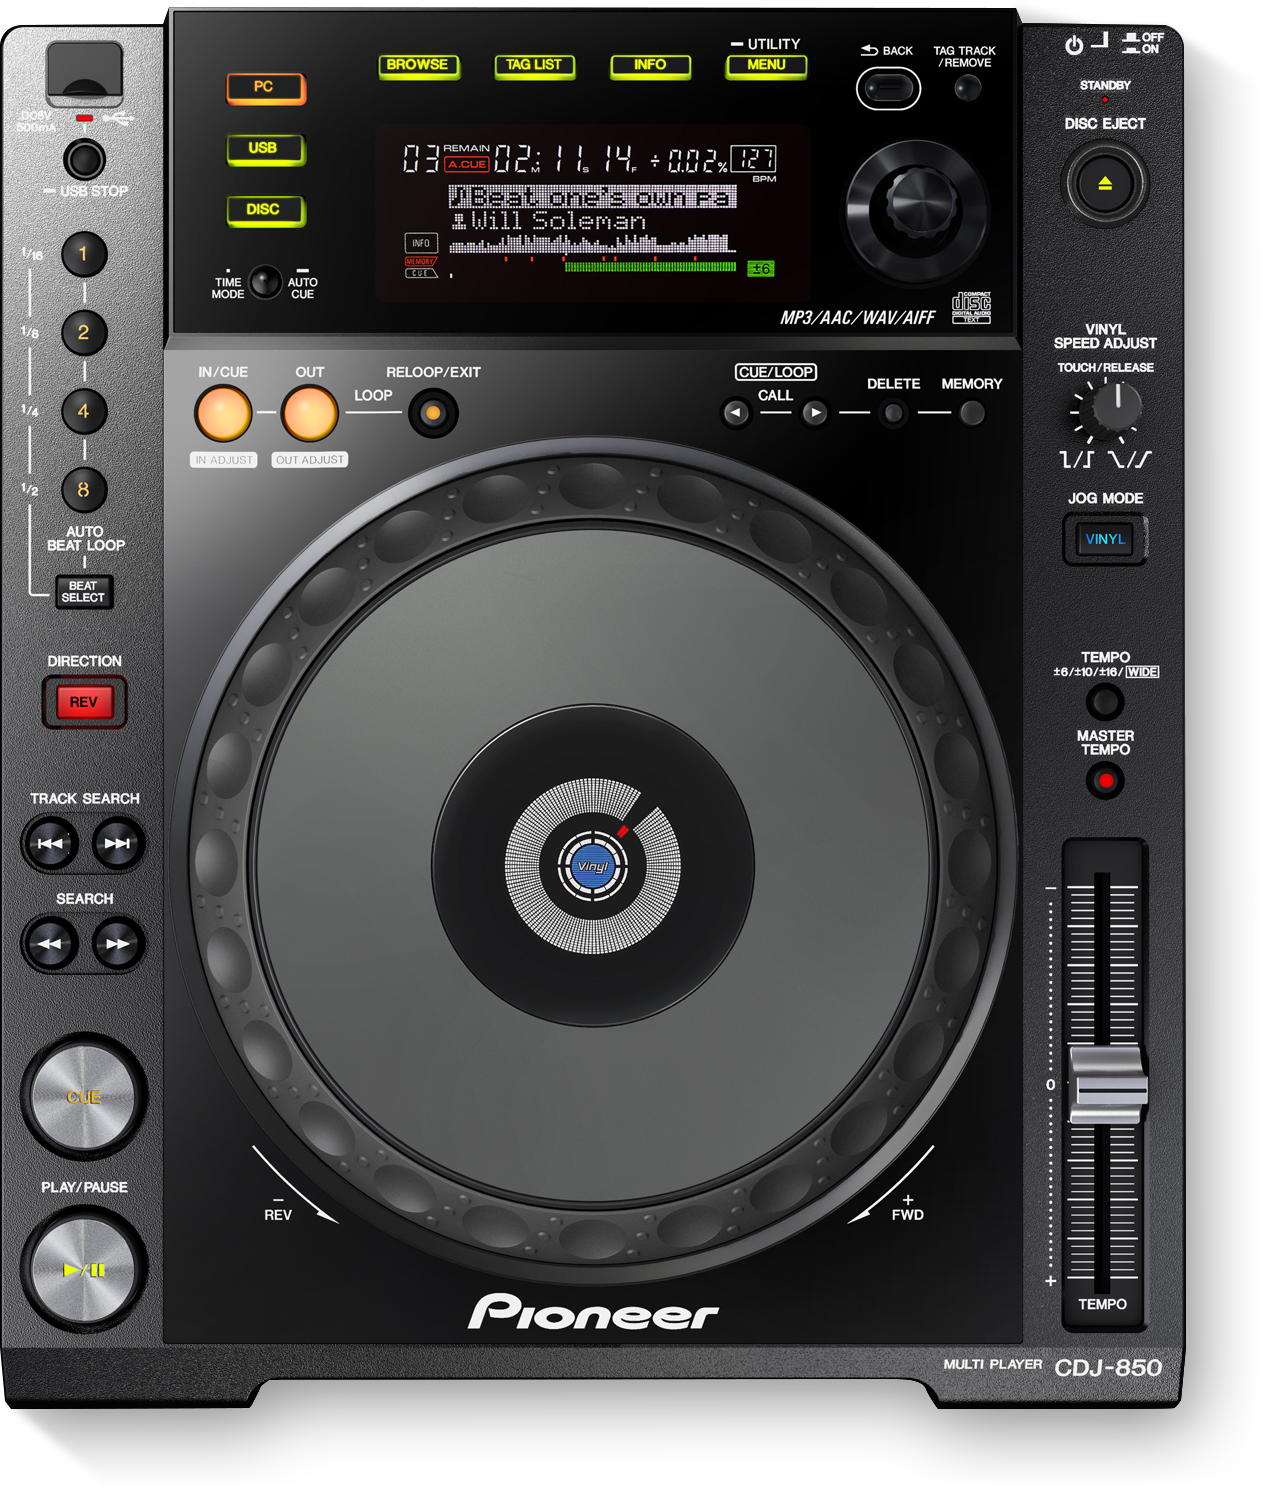This screenshot has width=1264, height=1488.
Task: Go to previous track with Track Search back
Action: coord(50,843)
